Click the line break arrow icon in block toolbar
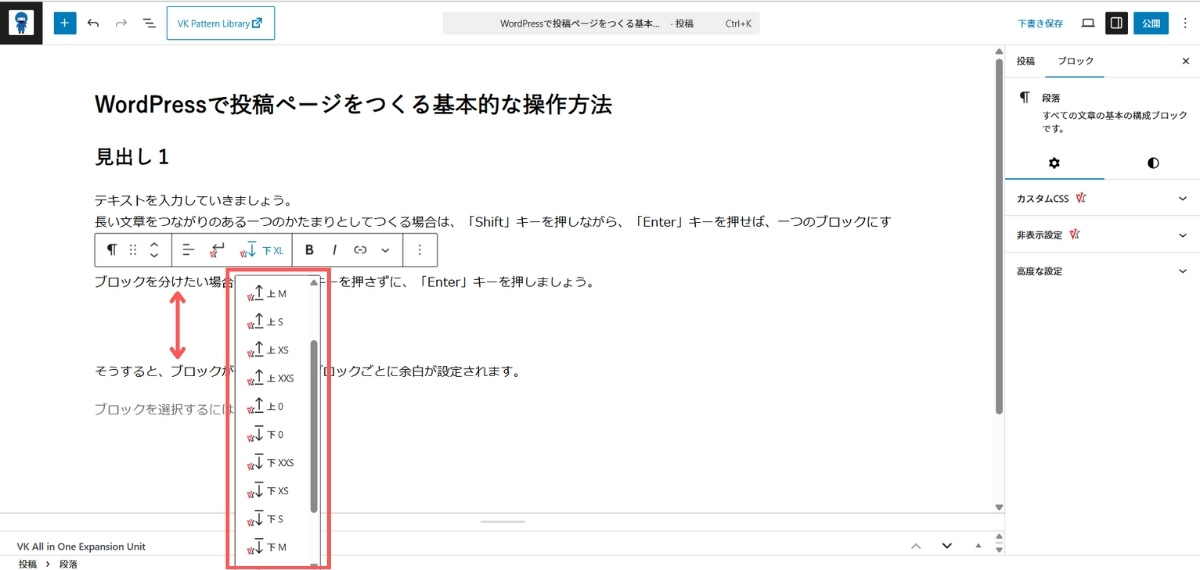1200x570 pixels. (x=217, y=249)
